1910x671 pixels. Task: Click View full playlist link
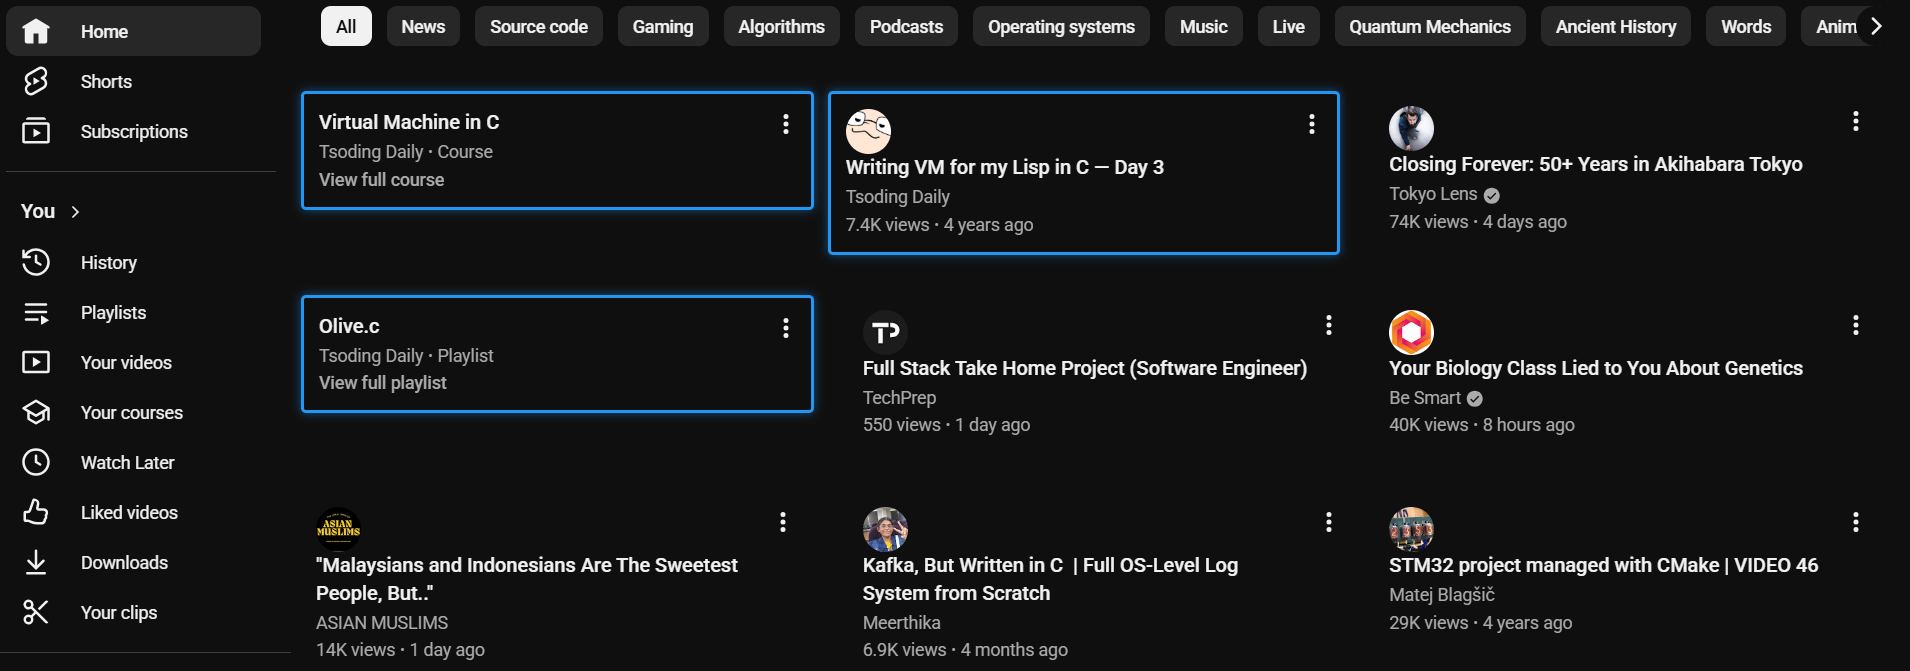tap(382, 383)
